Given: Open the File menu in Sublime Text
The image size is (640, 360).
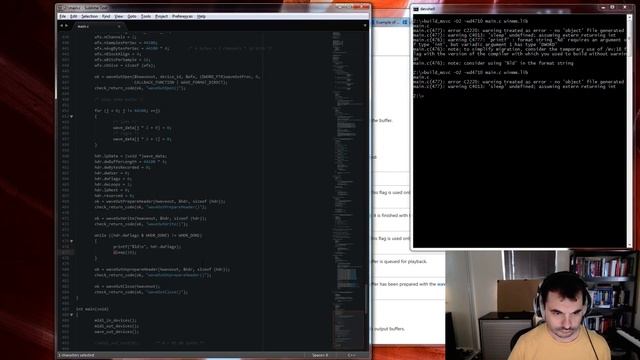Looking at the screenshot, I should coord(62,16).
